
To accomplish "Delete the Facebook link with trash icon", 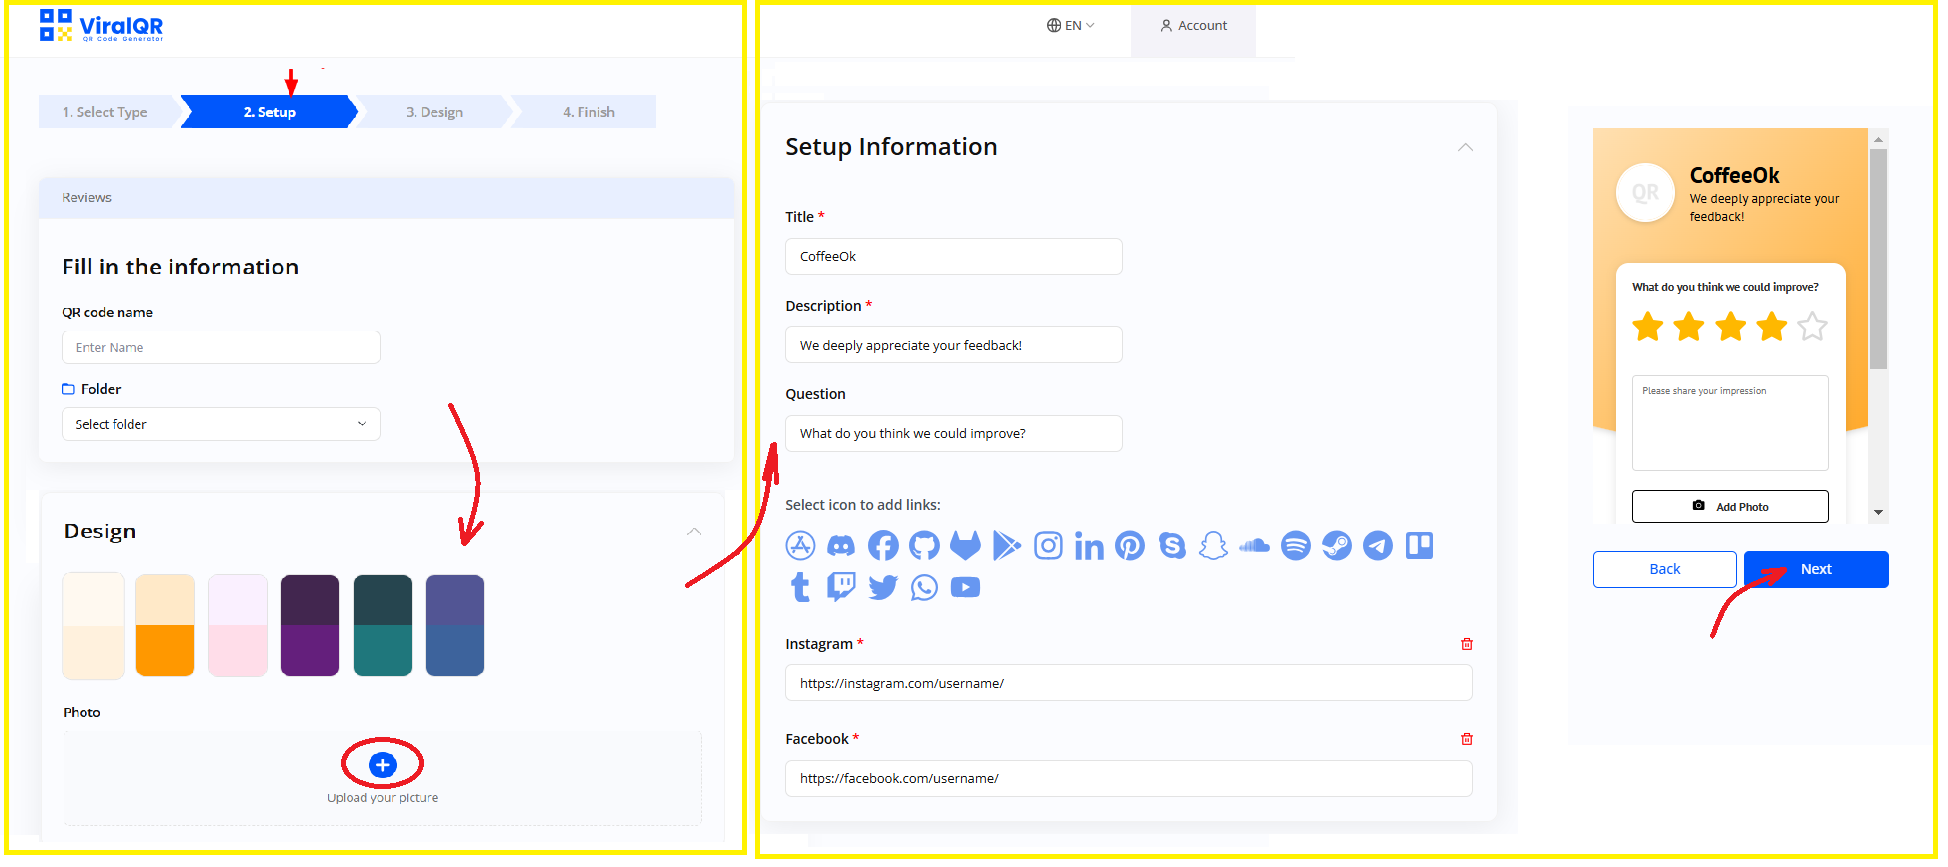I will tap(1467, 739).
